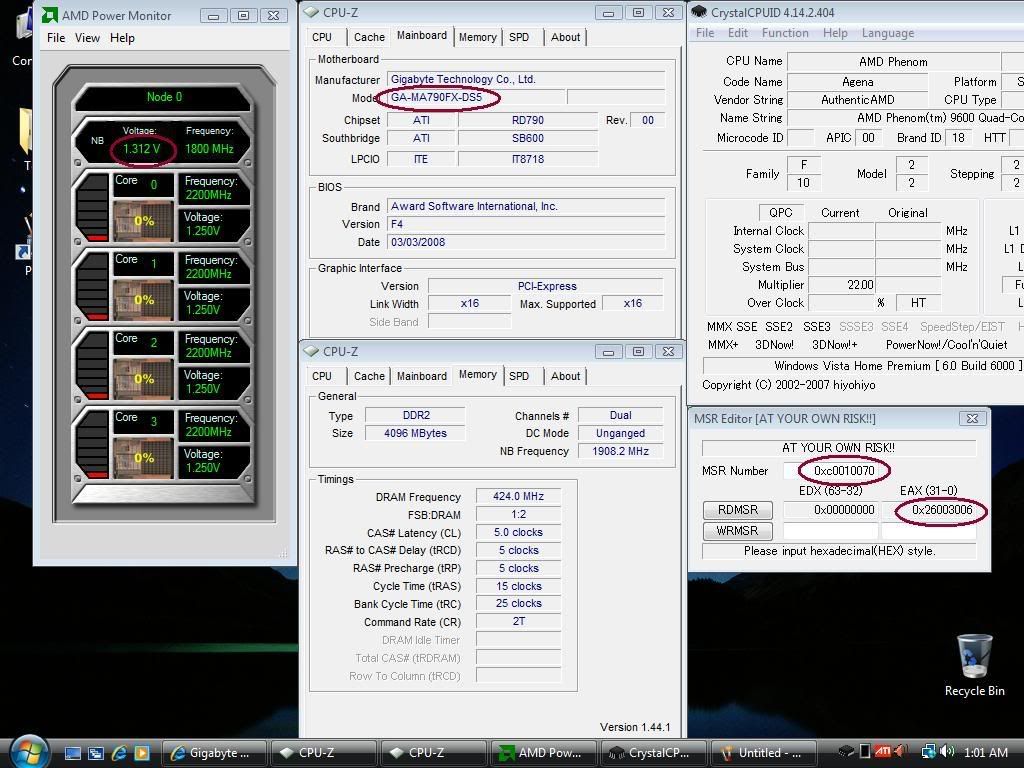
Task: Click the Memory Size 4096 MBytes value
Action: tap(415, 433)
